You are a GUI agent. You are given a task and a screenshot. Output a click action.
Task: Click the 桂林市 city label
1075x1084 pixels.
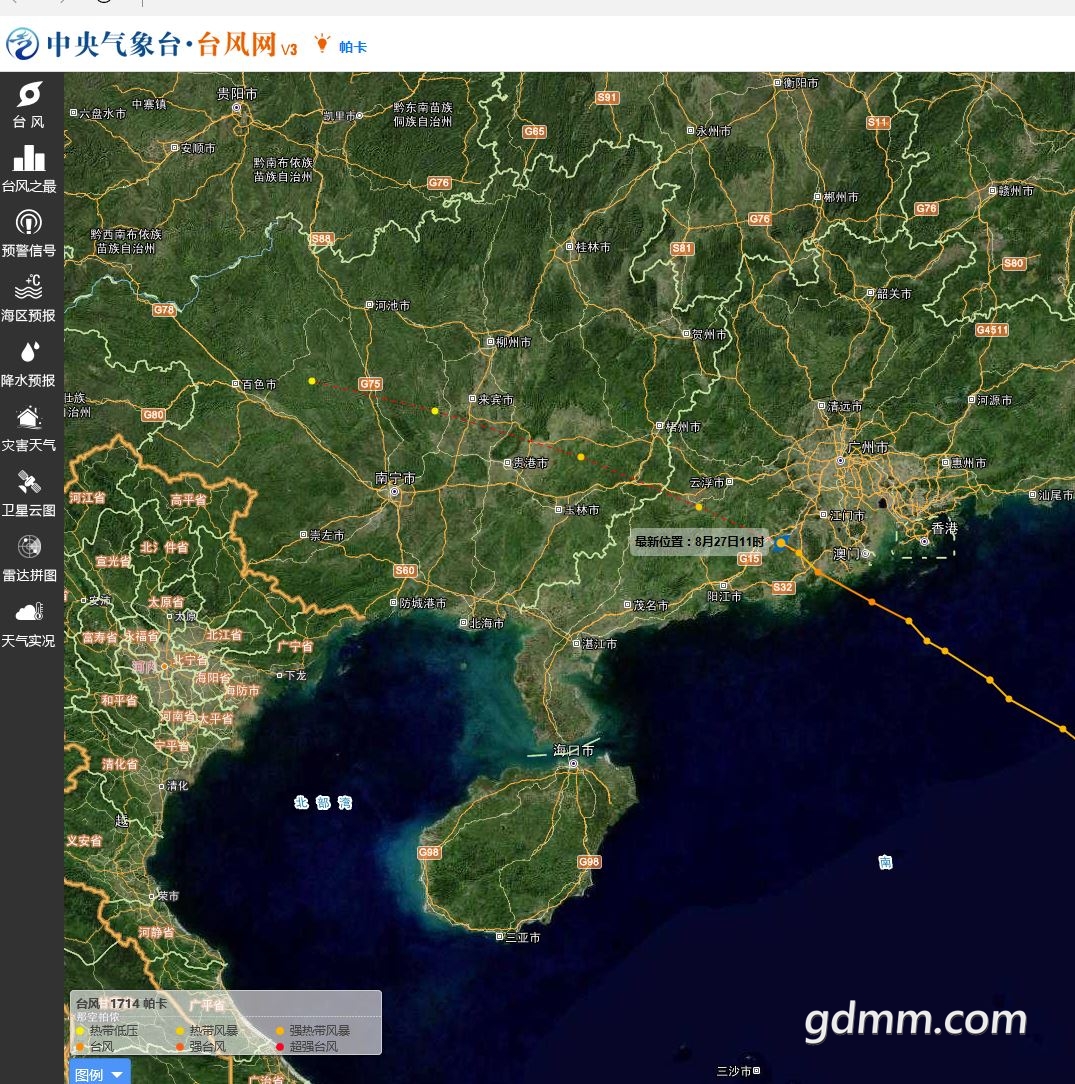[x=592, y=247]
